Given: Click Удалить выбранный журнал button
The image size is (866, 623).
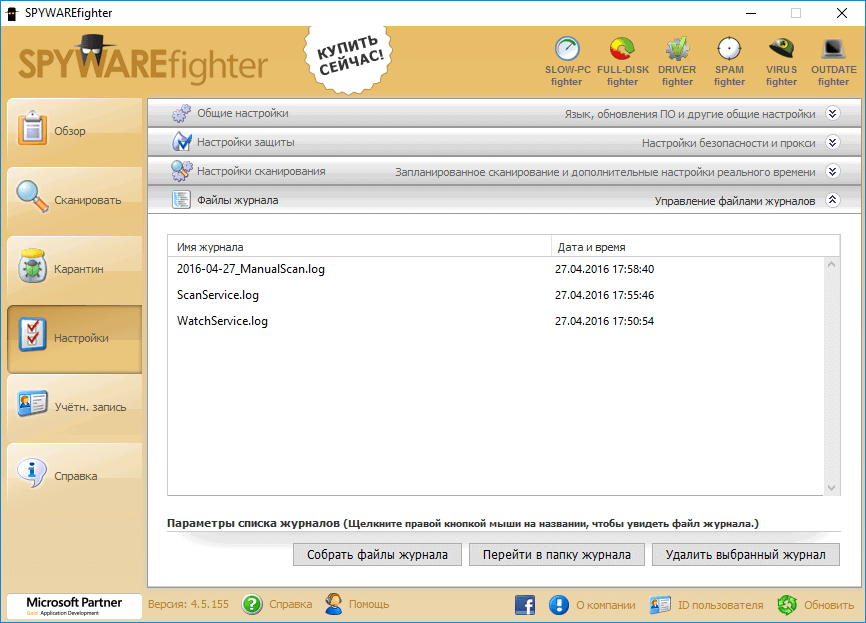Looking at the screenshot, I should click(746, 555).
